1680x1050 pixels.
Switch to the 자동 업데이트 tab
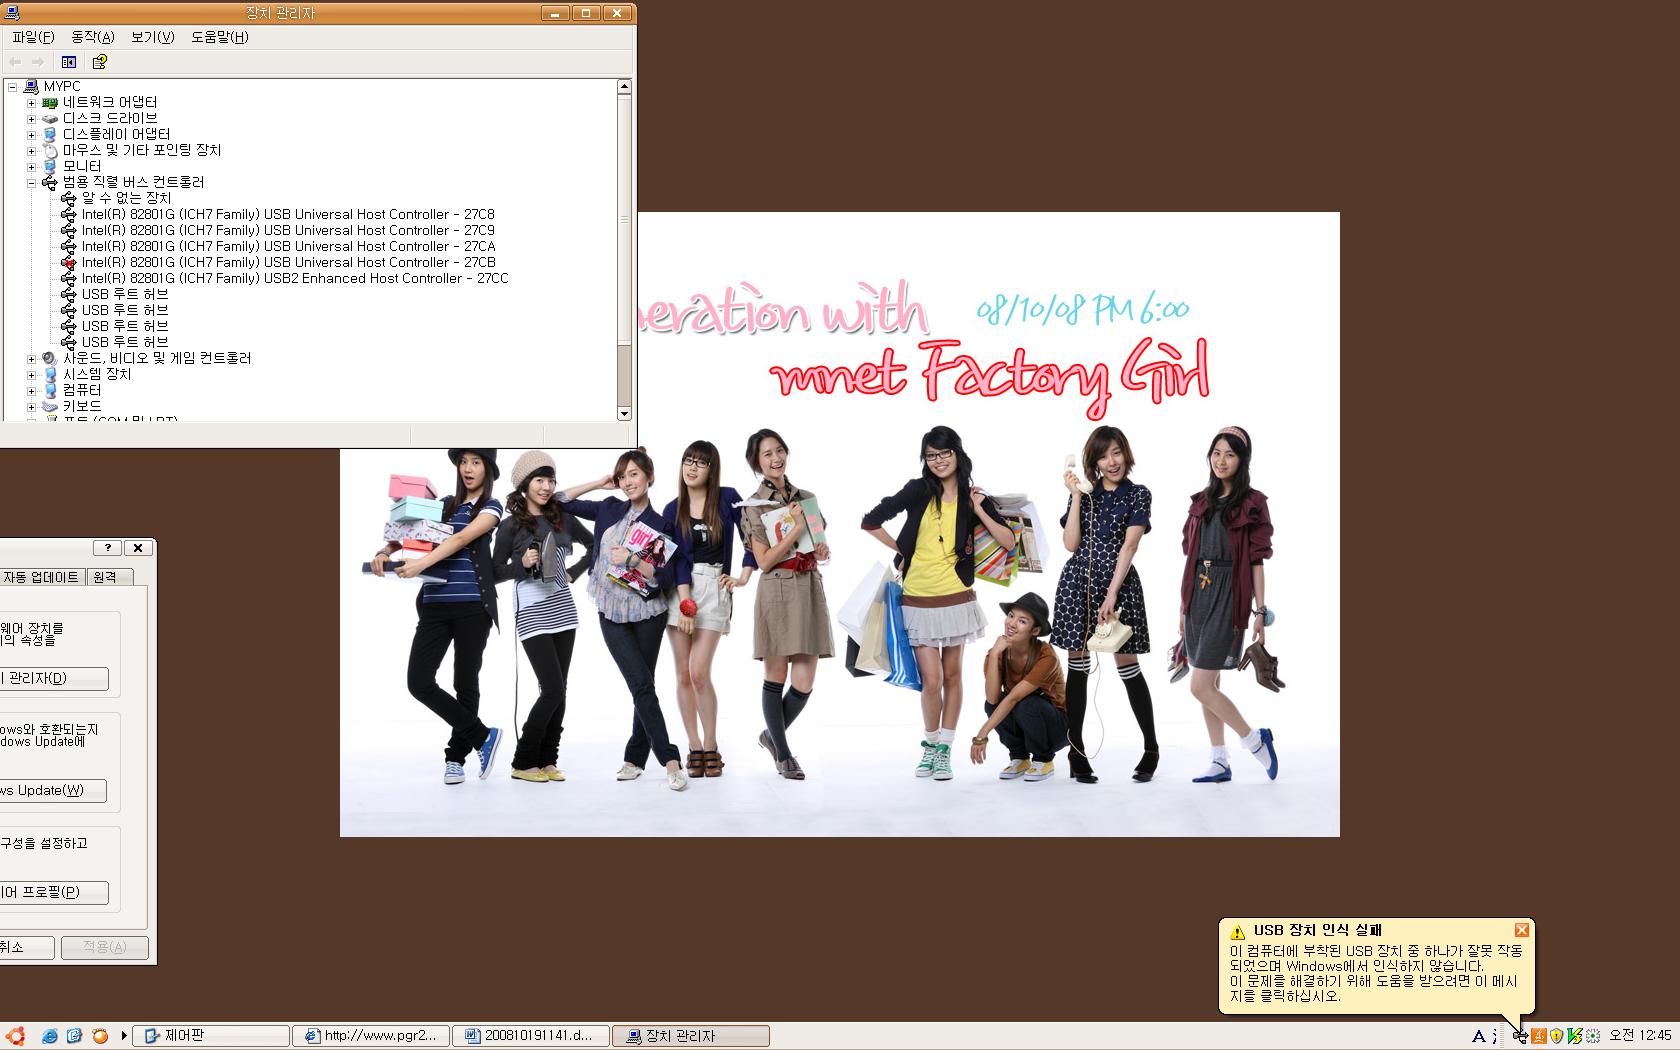42,577
